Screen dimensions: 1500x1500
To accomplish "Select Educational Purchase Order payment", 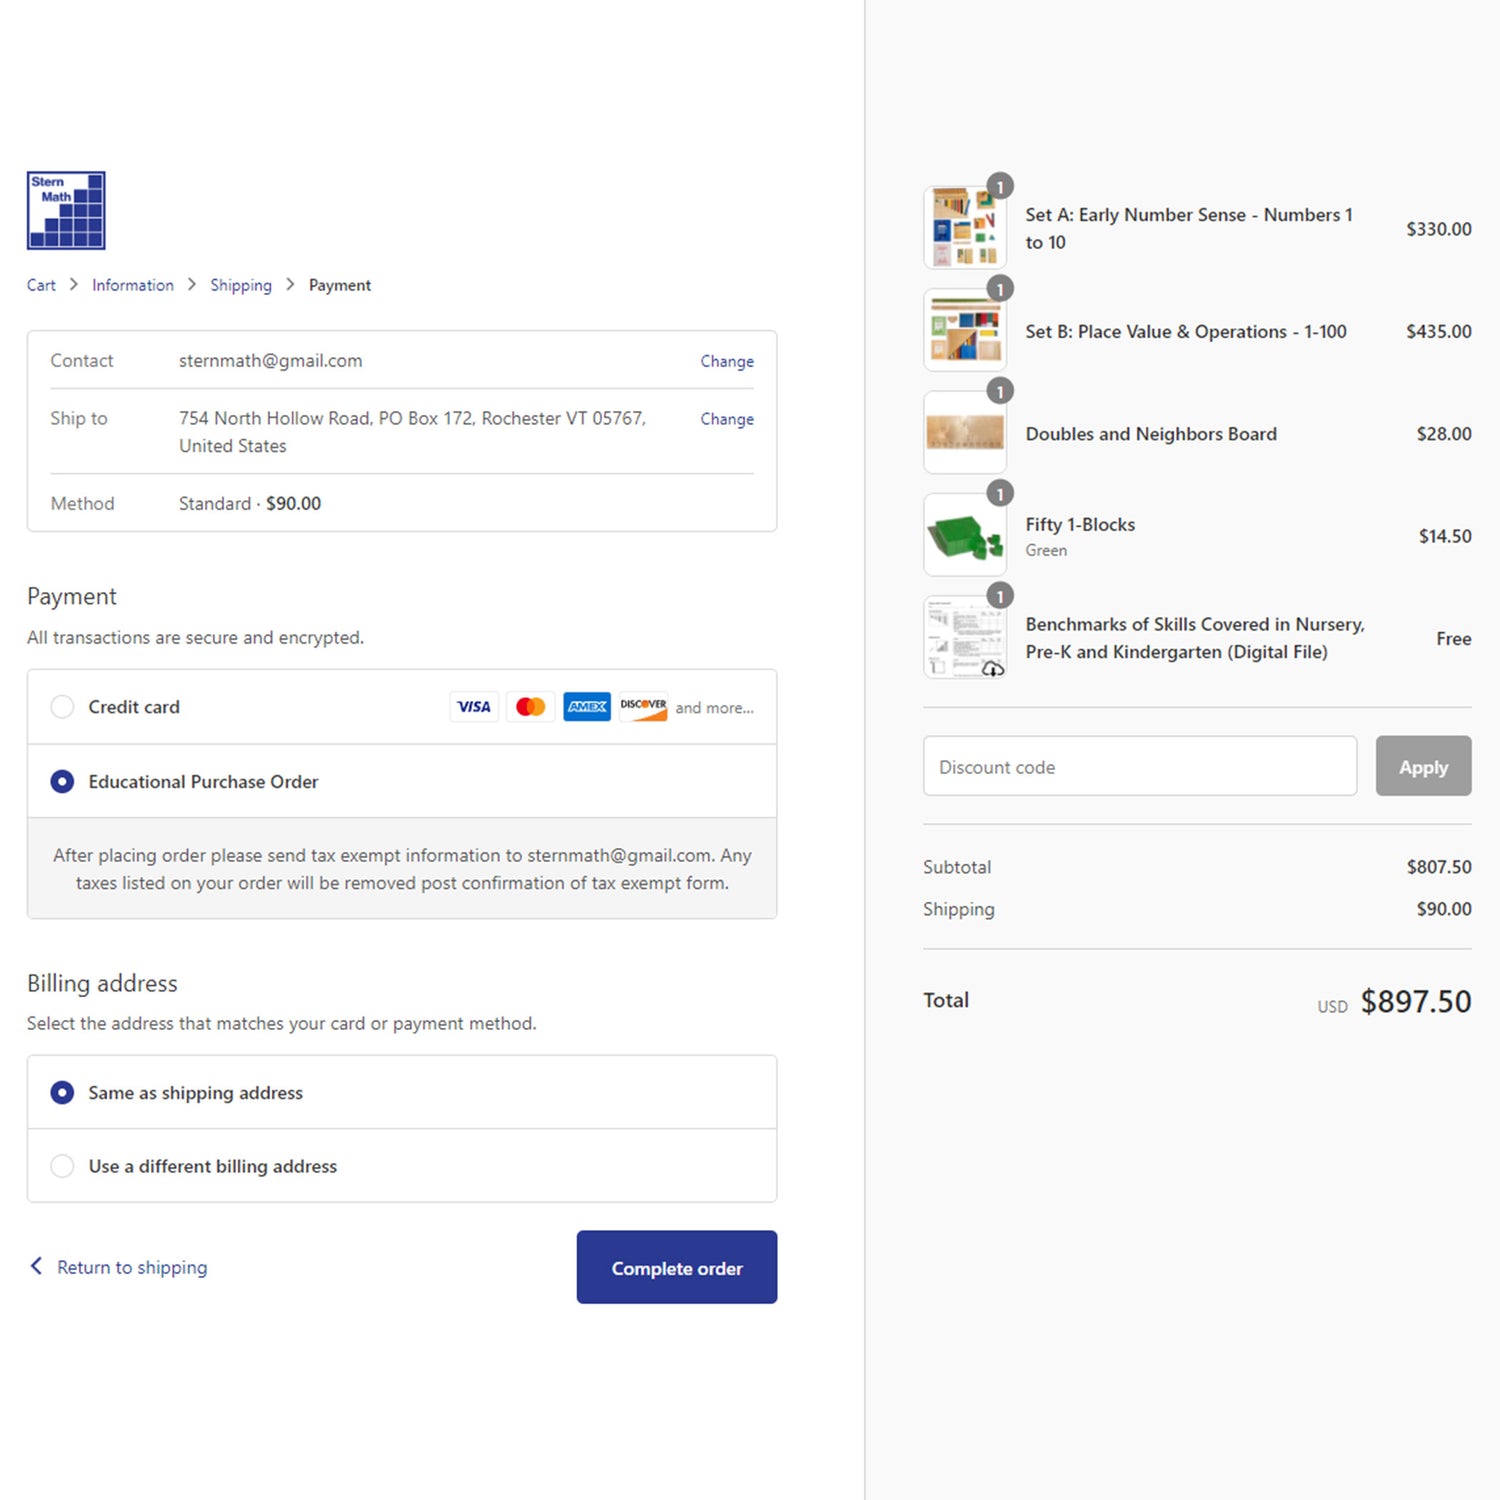I will pos(62,781).
